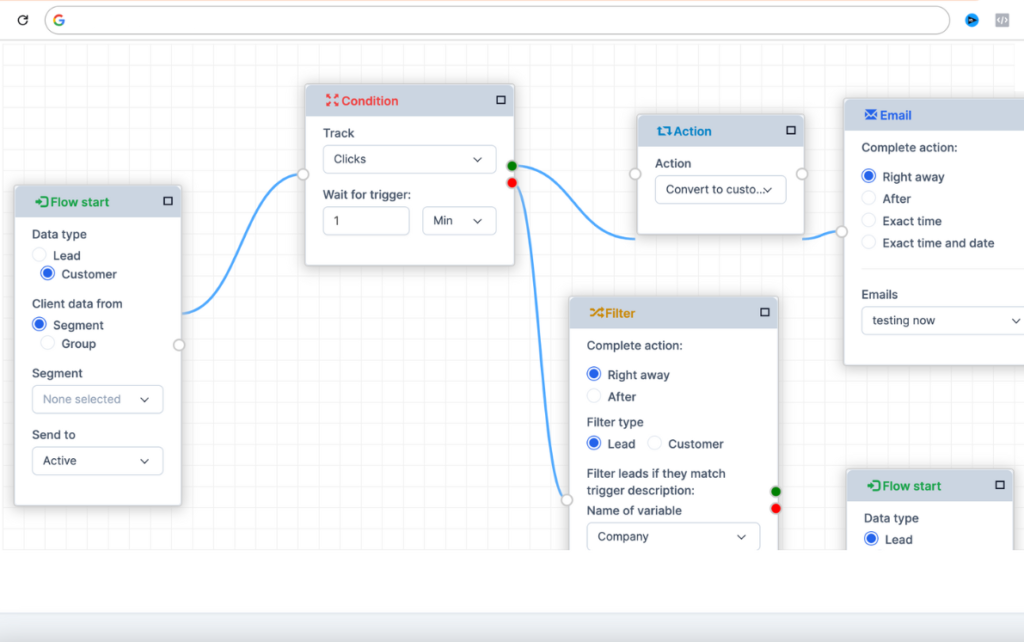
Task: Select Segment as client data source
Action: pyautogui.click(x=39, y=325)
